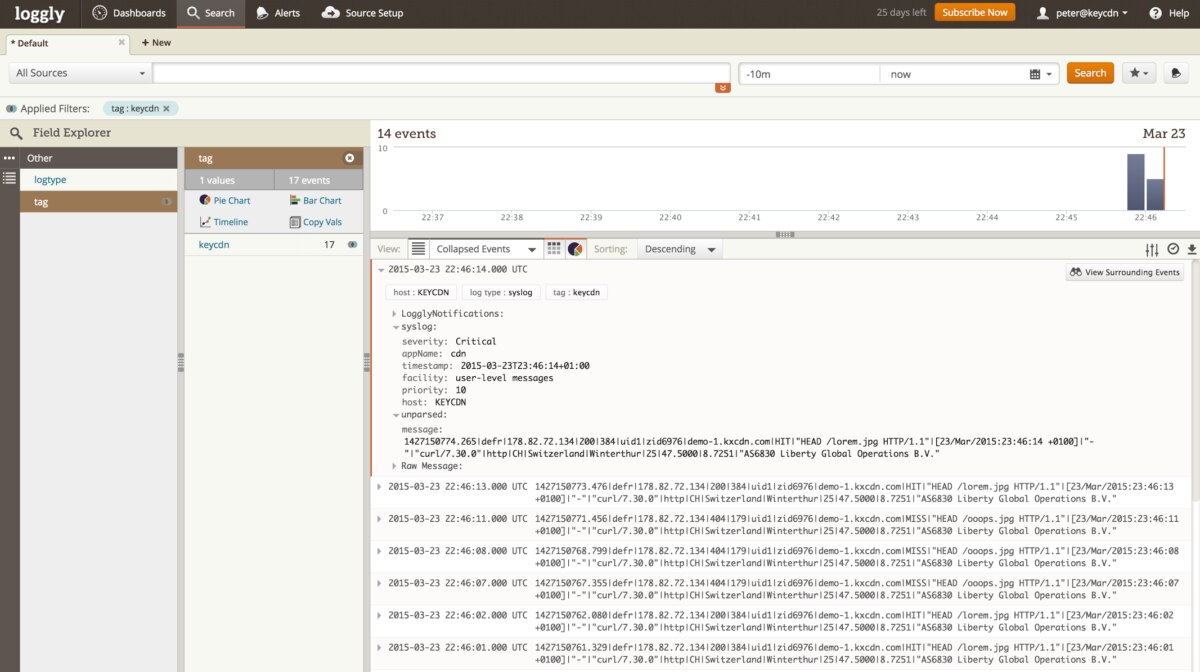Collapse the syslog section of the event
The height and width of the screenshot is (672, 1200).
pos(395,326)
